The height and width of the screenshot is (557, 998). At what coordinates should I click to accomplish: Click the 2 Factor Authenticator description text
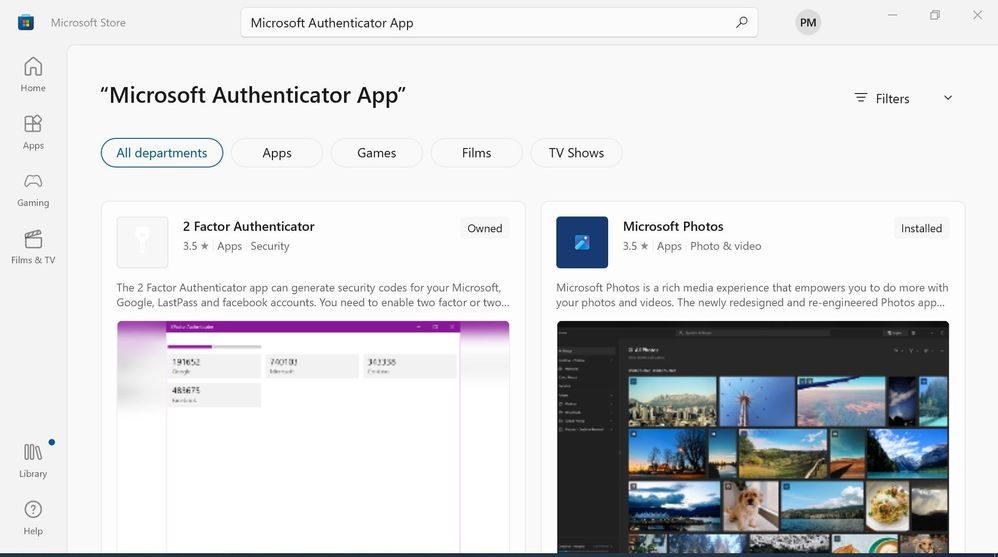(313, 295)
